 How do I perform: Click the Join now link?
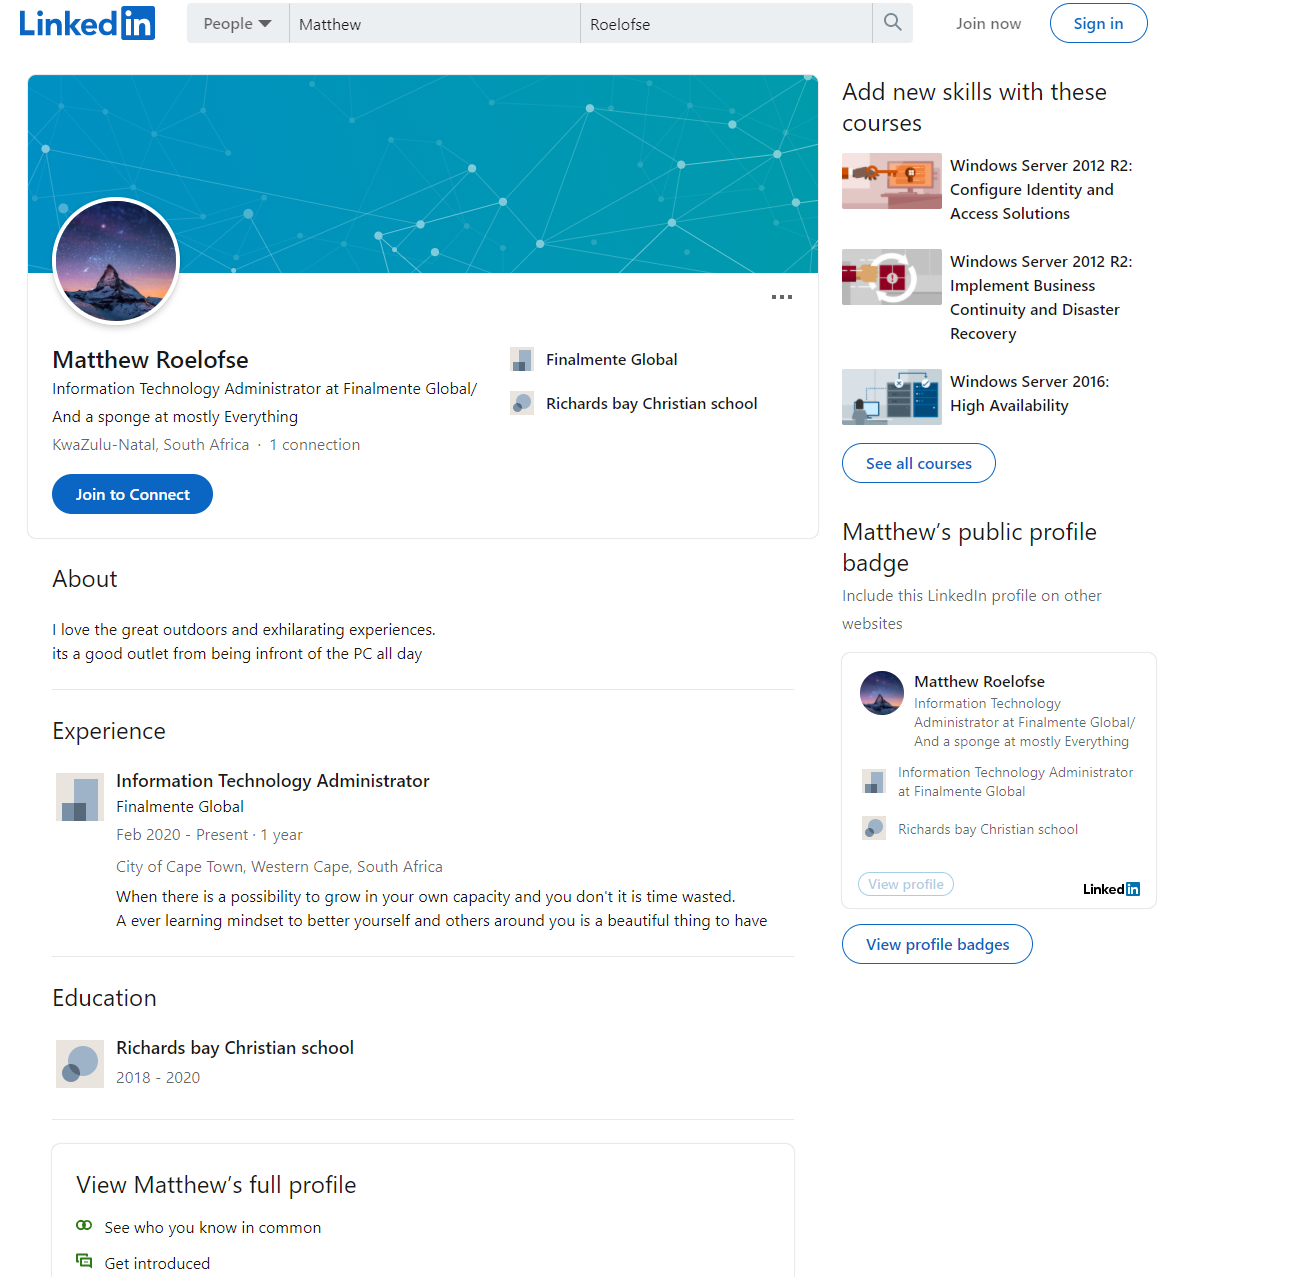(988, 24)
